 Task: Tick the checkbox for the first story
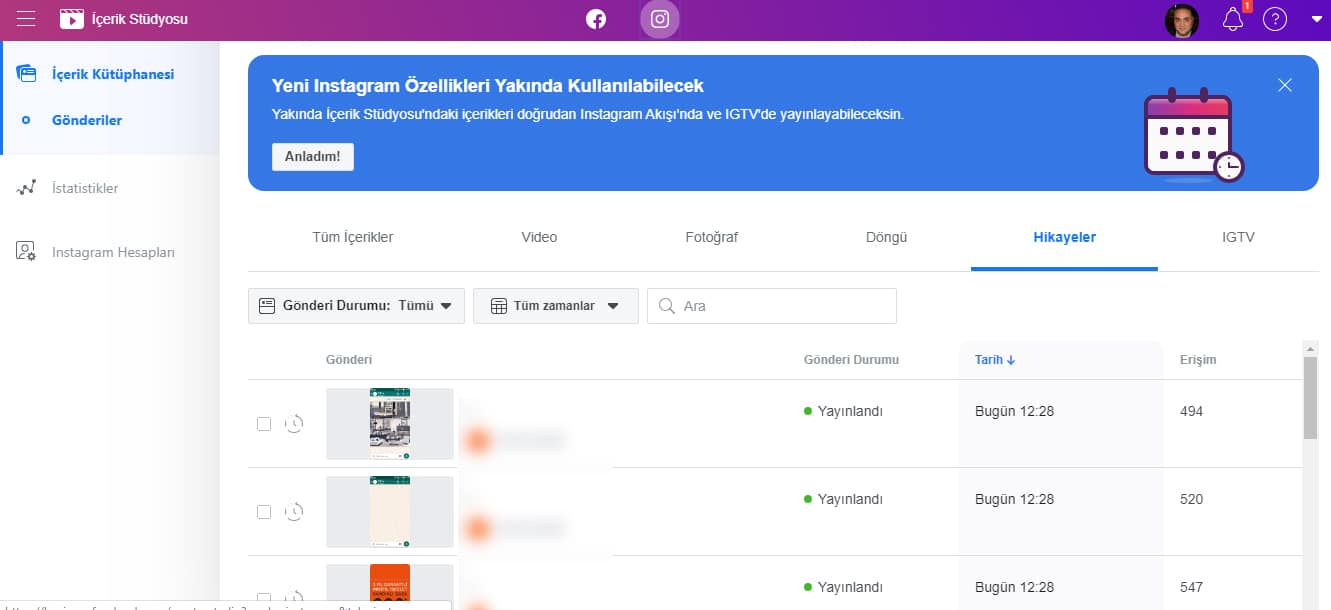(x=264, y=424)
